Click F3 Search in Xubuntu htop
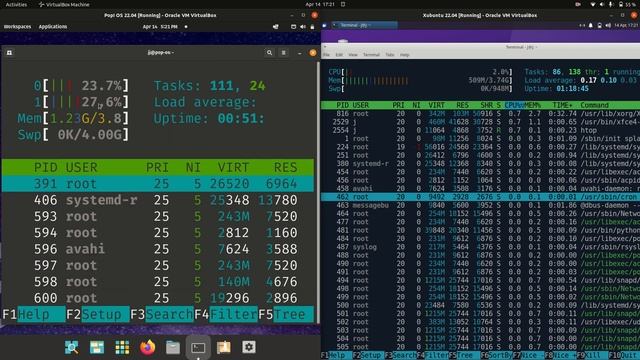This screenshot has height=360, width=640. pos(400,356)
